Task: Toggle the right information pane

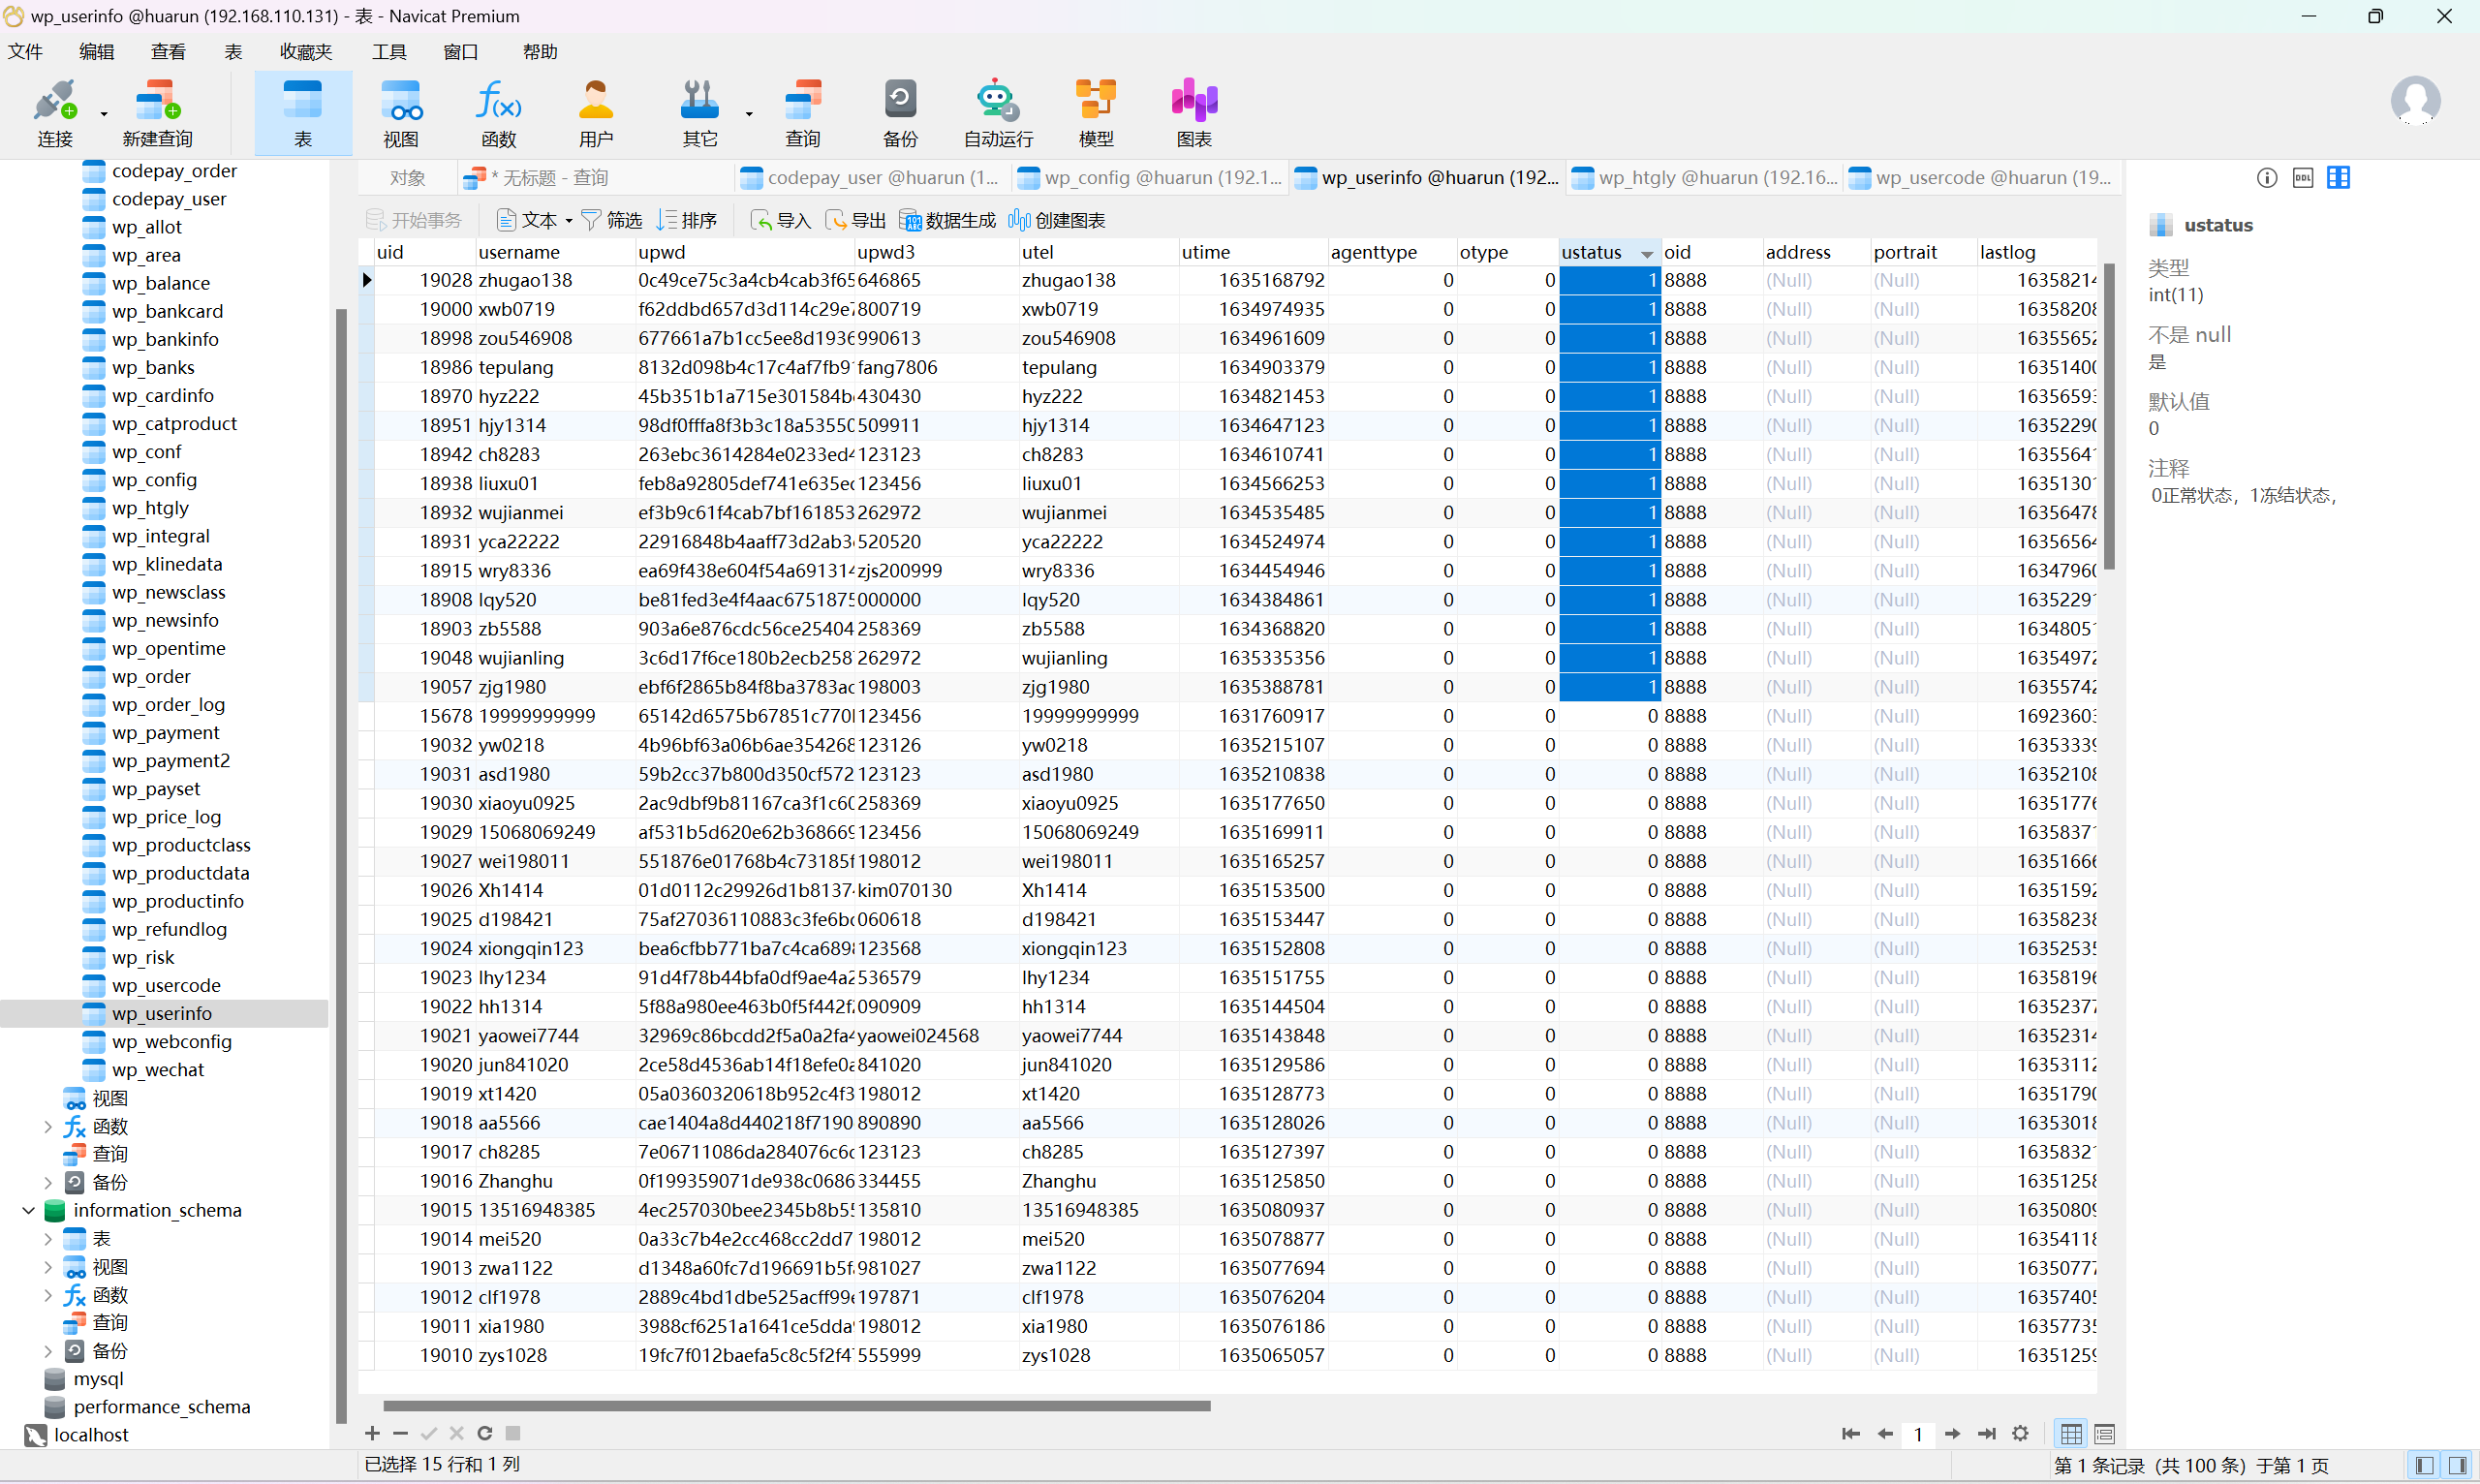Action: coord(2457,1466)
